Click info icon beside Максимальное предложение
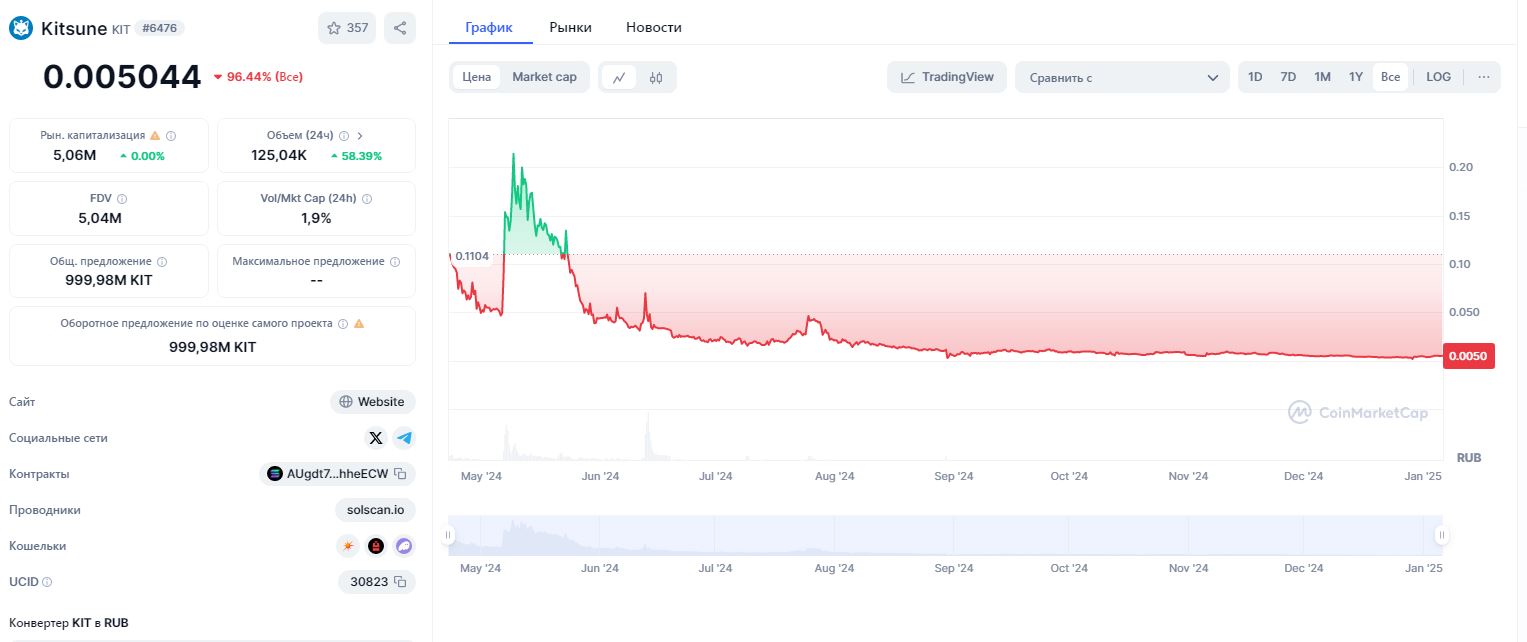This screenshot has height=642, width=1527. pos(395,261)
